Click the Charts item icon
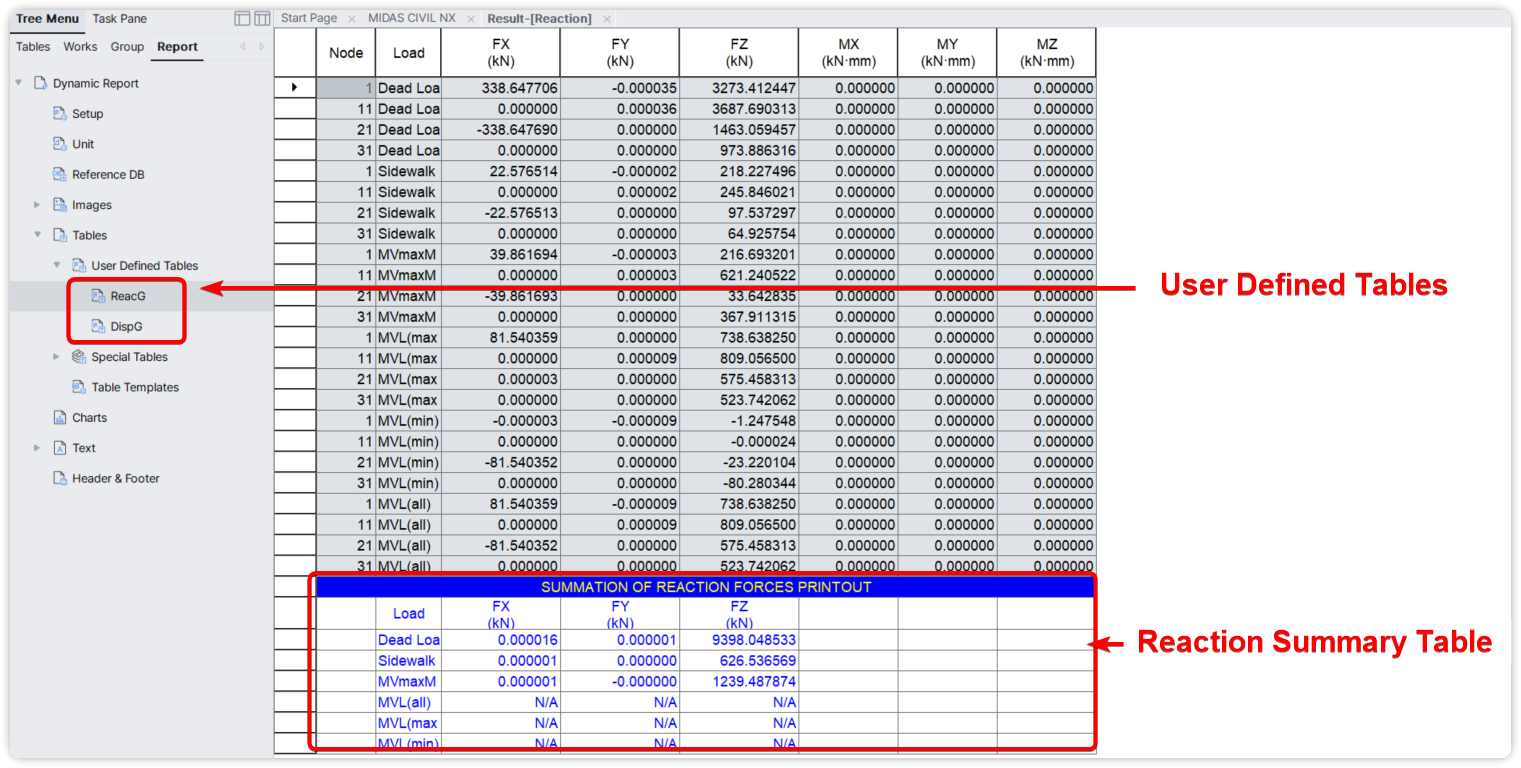This screenshot has width=1521, height=768. (59, 418)
